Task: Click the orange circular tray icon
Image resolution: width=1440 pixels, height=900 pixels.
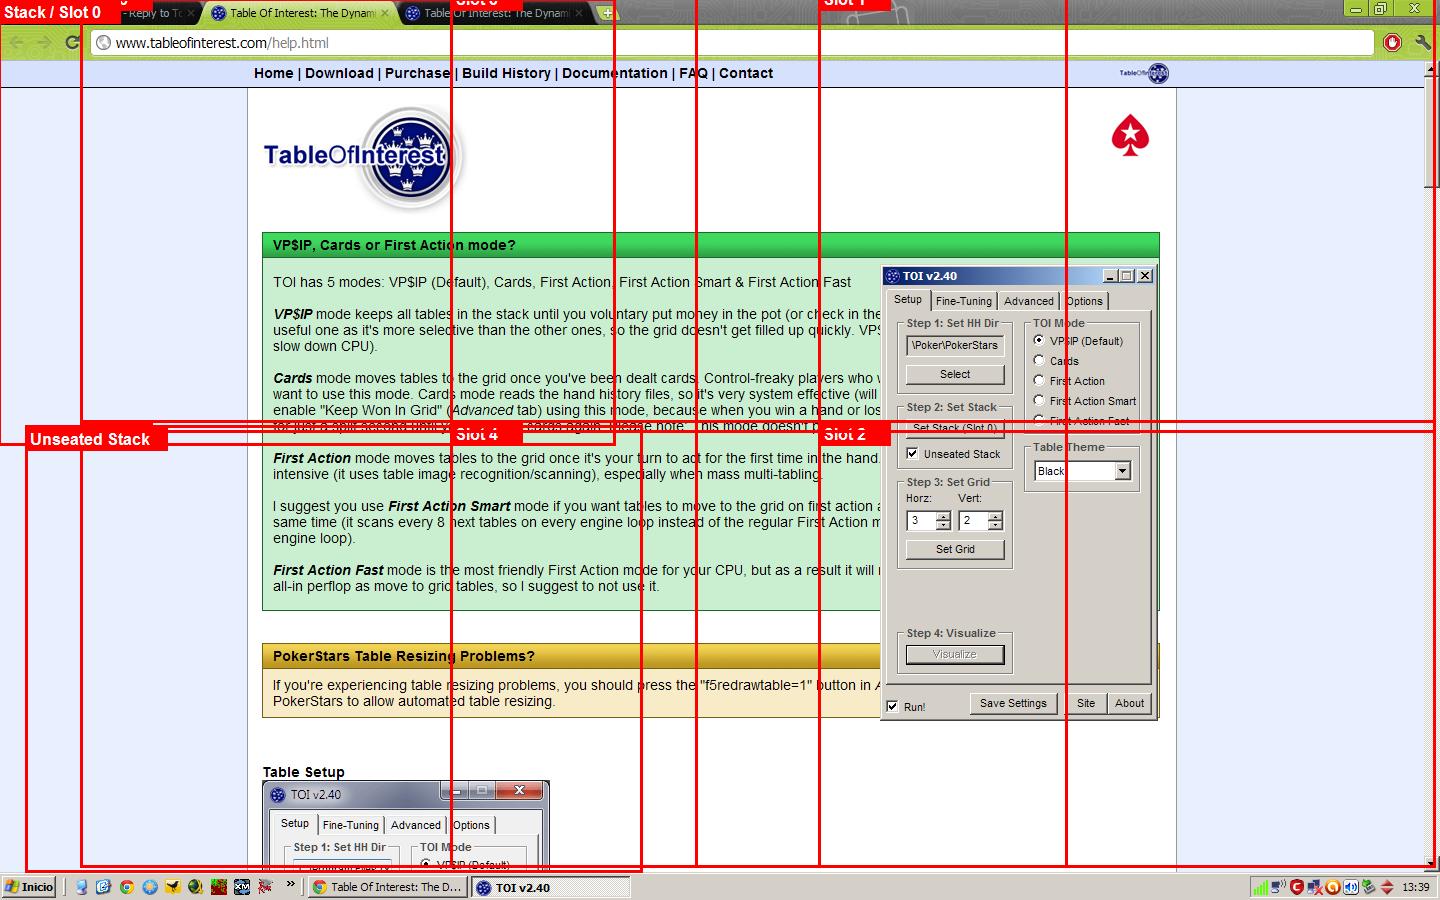Action: (1333, 887)
